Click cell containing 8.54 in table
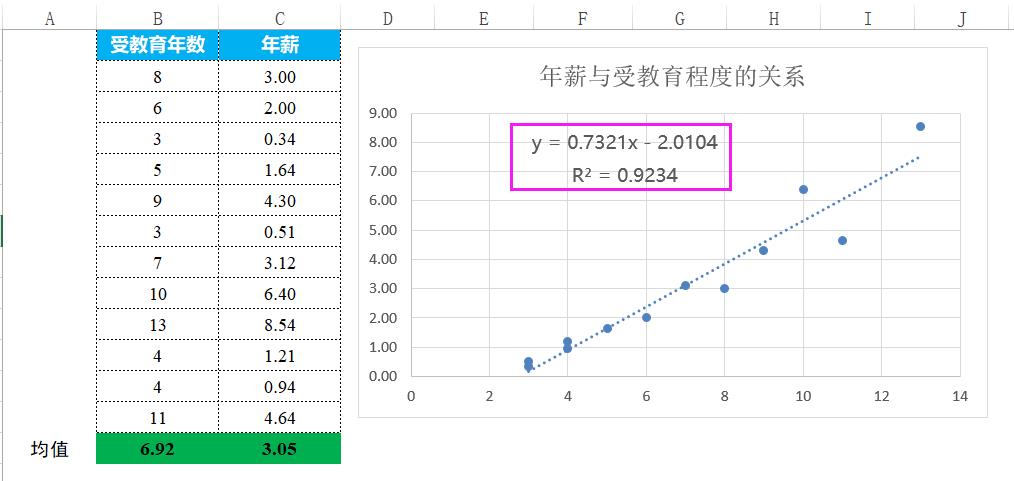The width and height of the screenshot is (1014, 481). coord(279,326)
